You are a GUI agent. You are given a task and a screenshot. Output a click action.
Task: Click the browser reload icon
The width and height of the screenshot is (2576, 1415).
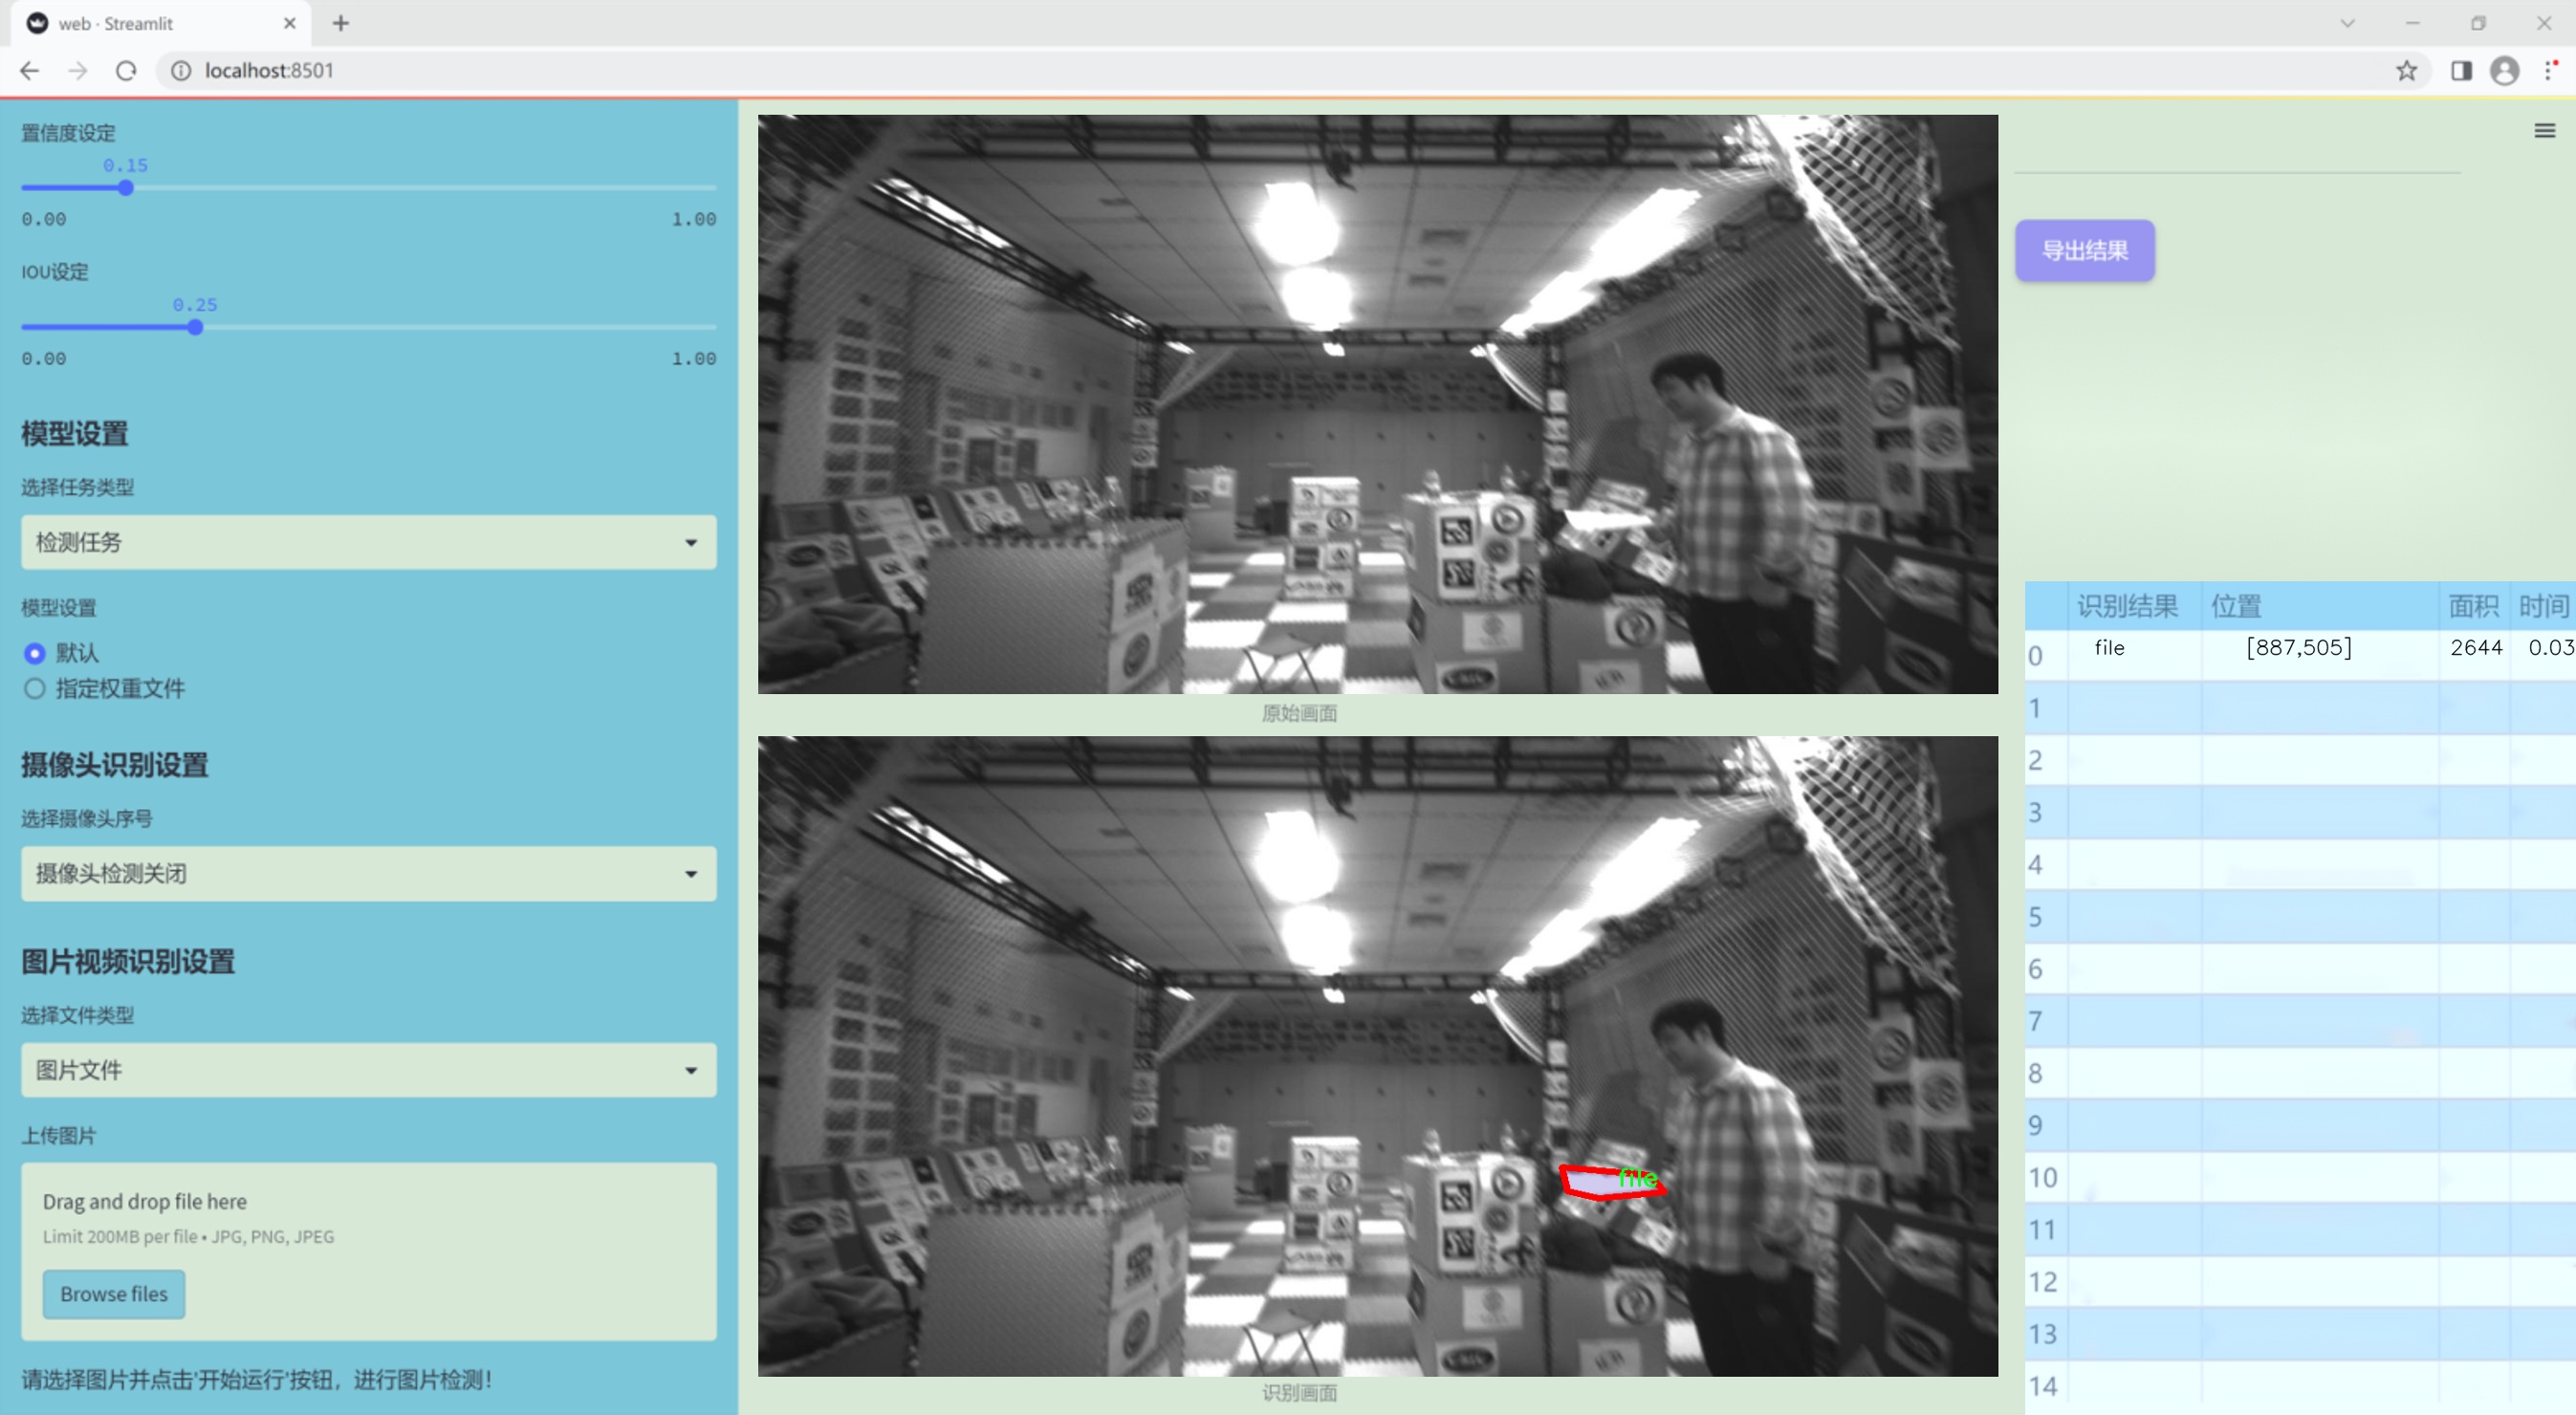(x=126, y=71)
